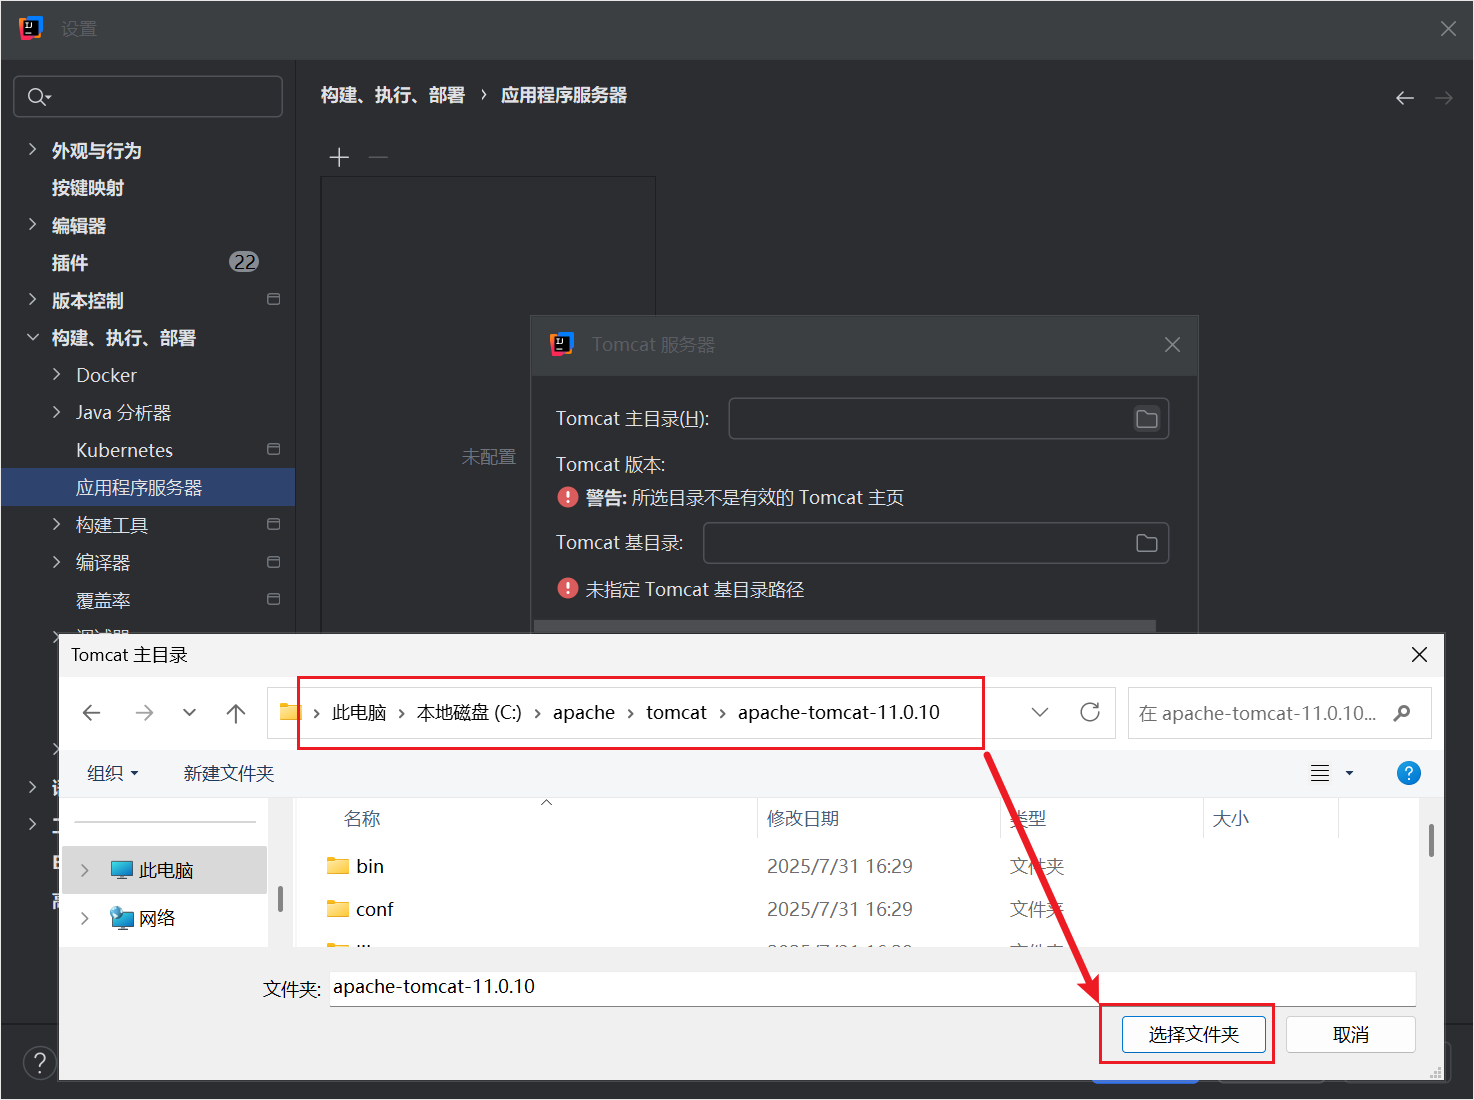The width and height of the screenshot is (1474, 1100).
Task: Browse folder icon for Tomcat 主目录
Action: tap(1147, 419)
